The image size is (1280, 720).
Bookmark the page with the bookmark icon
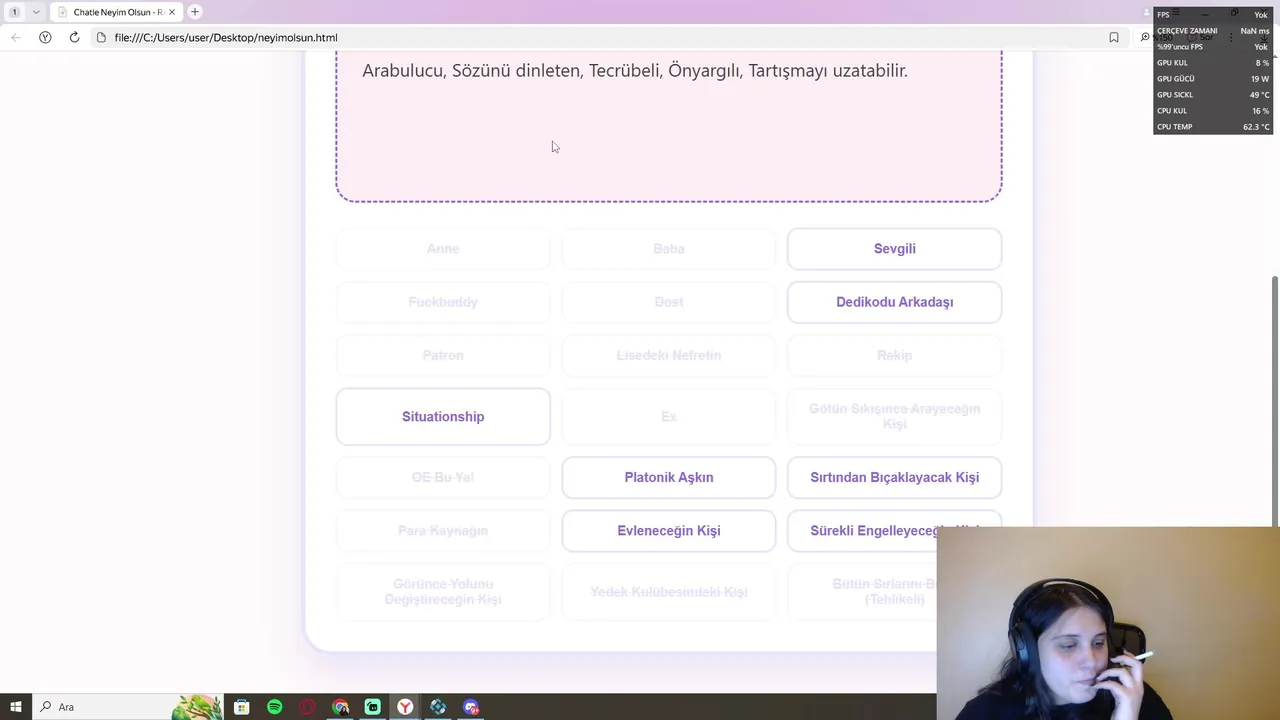(1114, 37)
